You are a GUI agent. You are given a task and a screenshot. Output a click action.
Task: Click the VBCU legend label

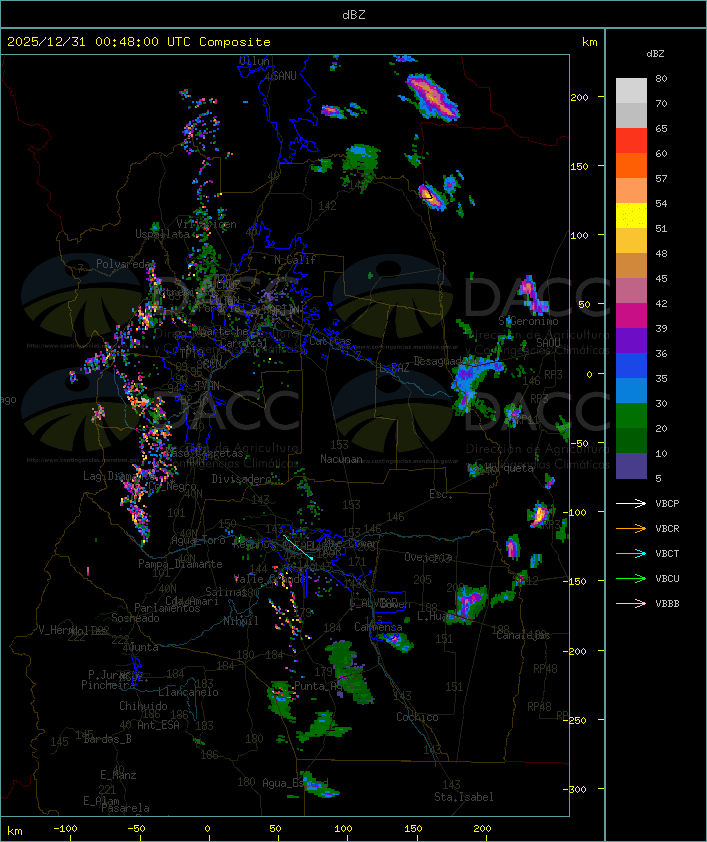[x=667, y=579]
